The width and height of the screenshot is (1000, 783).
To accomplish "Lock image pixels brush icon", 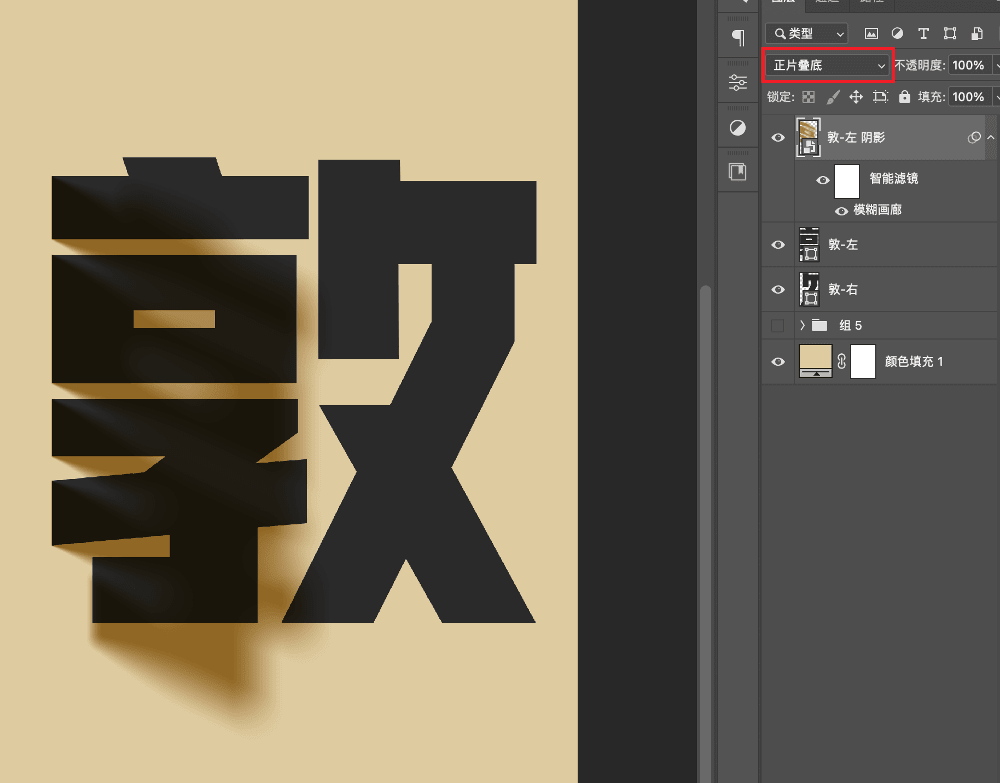I will tap(833, 97).
